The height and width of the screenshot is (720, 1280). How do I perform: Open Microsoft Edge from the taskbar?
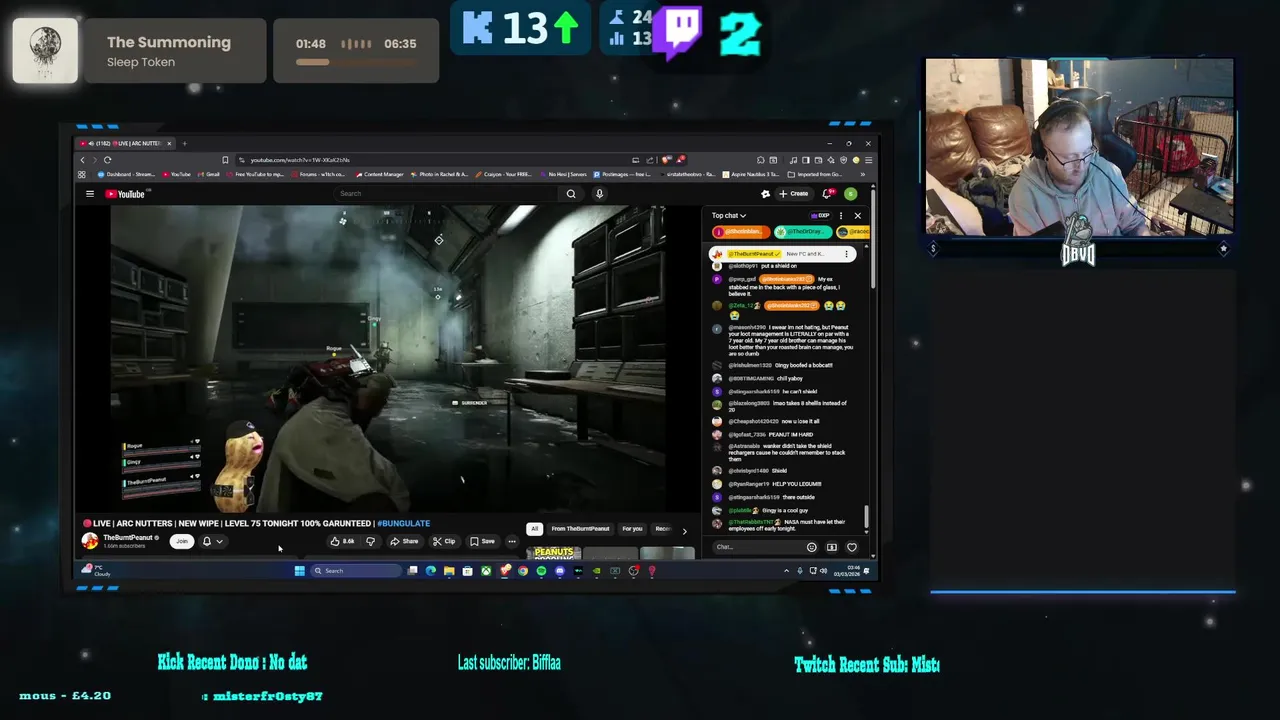point(431,571)
